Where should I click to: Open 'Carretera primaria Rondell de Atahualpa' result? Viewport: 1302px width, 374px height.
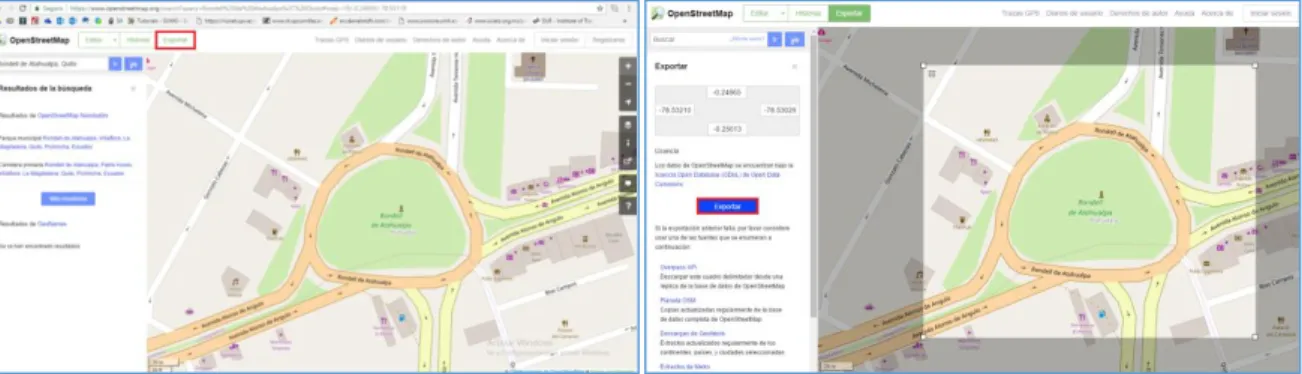65,168
